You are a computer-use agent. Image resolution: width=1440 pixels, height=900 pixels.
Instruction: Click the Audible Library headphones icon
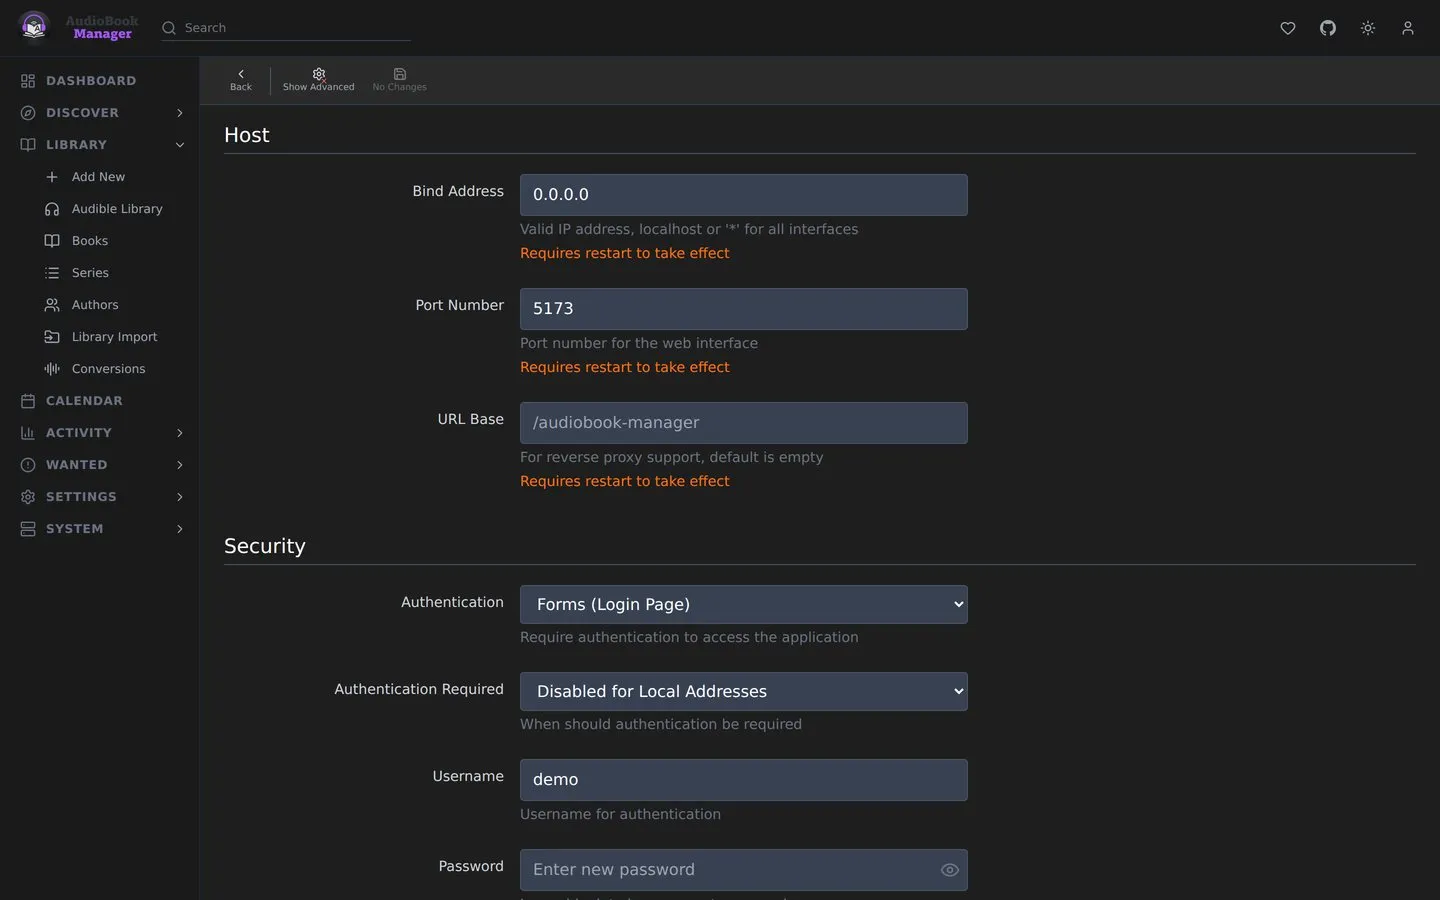[52, 209]
